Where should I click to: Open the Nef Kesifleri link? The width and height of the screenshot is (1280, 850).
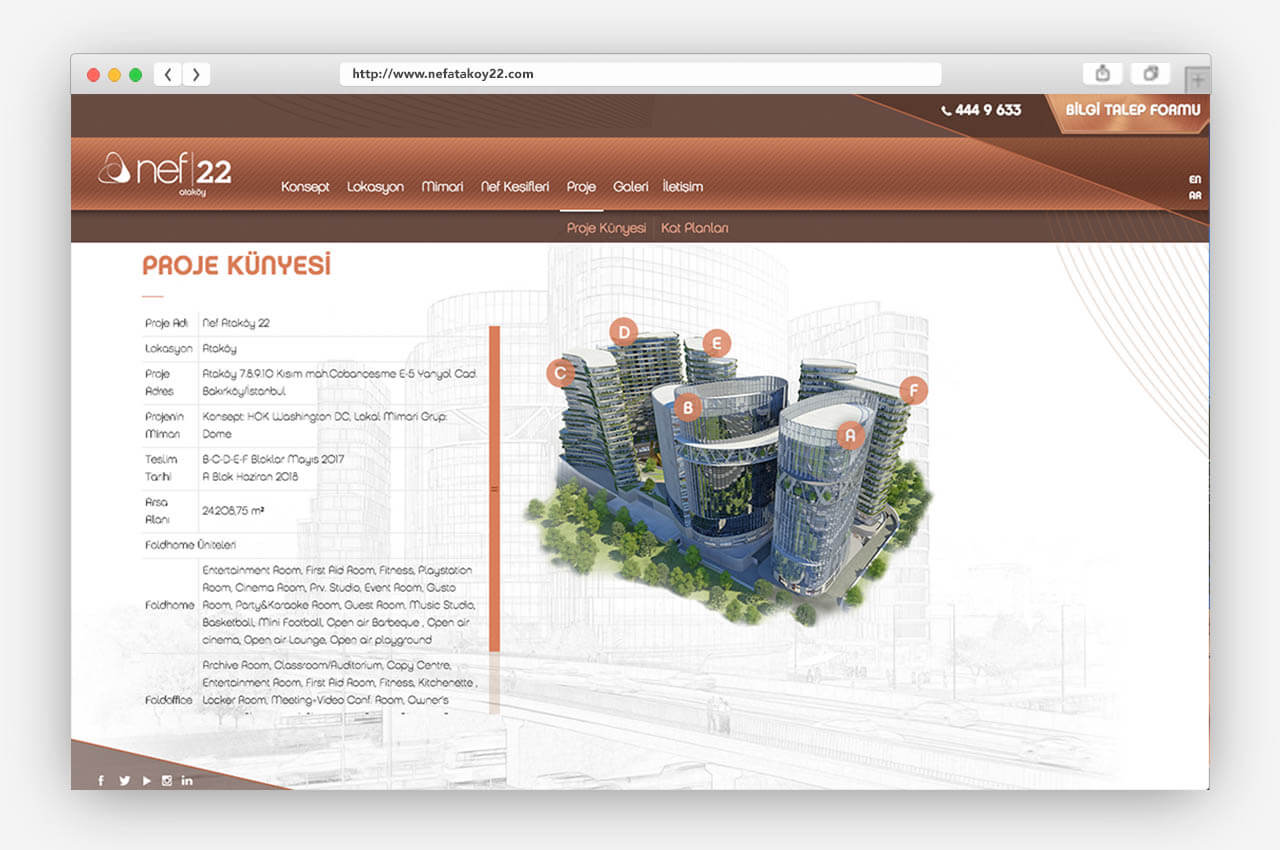tap(515, 186)
